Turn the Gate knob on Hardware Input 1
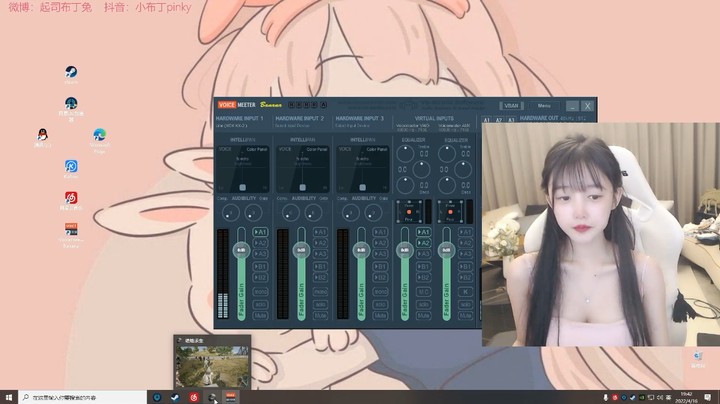 pos(253,213)
